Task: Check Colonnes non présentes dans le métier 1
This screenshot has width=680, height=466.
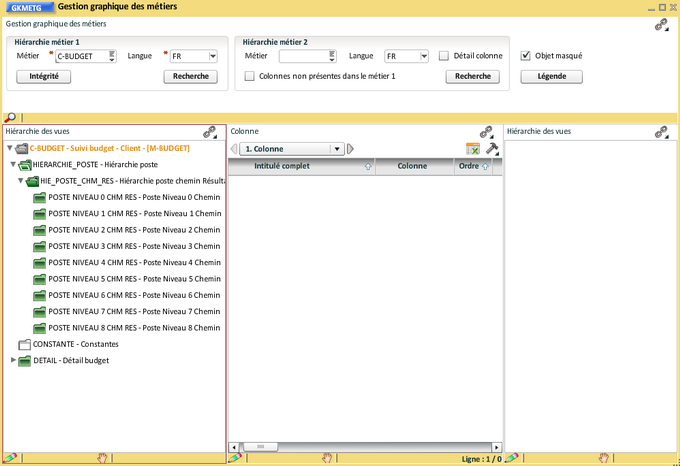Action: 250,76
